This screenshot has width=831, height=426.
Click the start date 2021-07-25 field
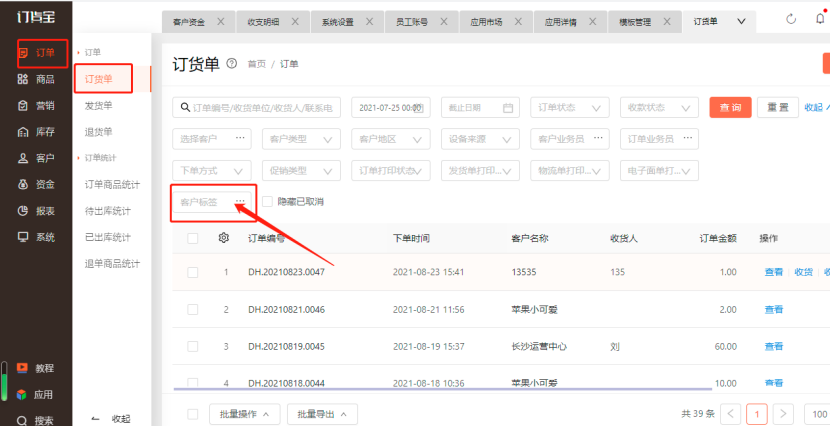pos(391,107)
